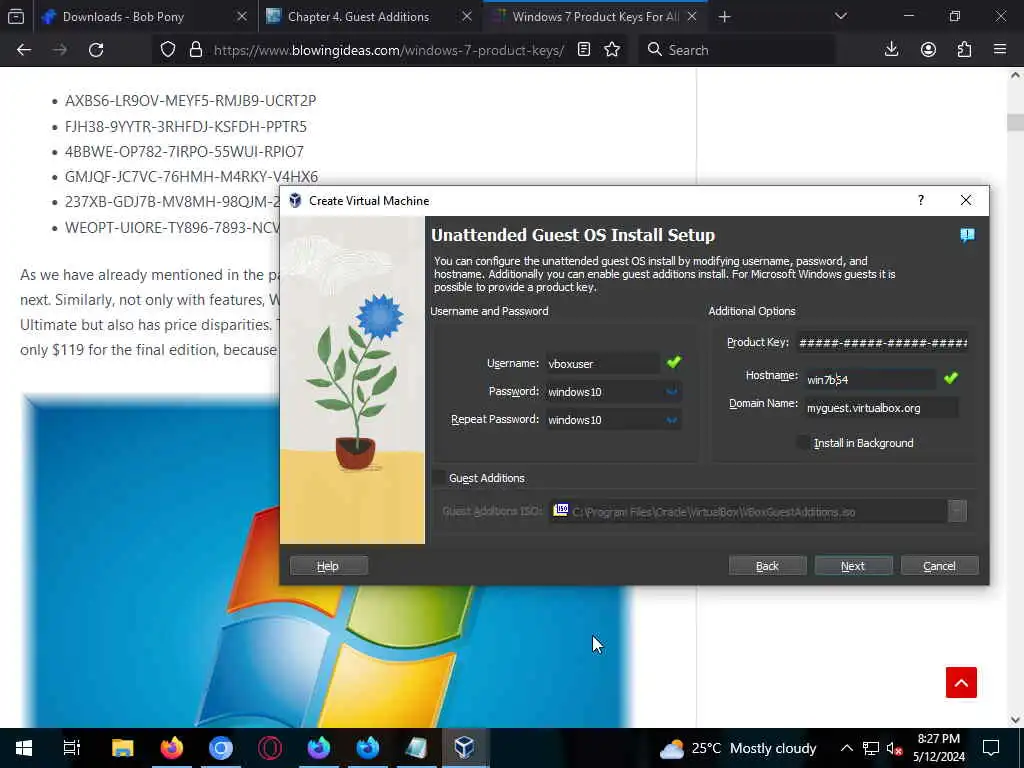Reload the page in Firefox

(x=96, y=50)
